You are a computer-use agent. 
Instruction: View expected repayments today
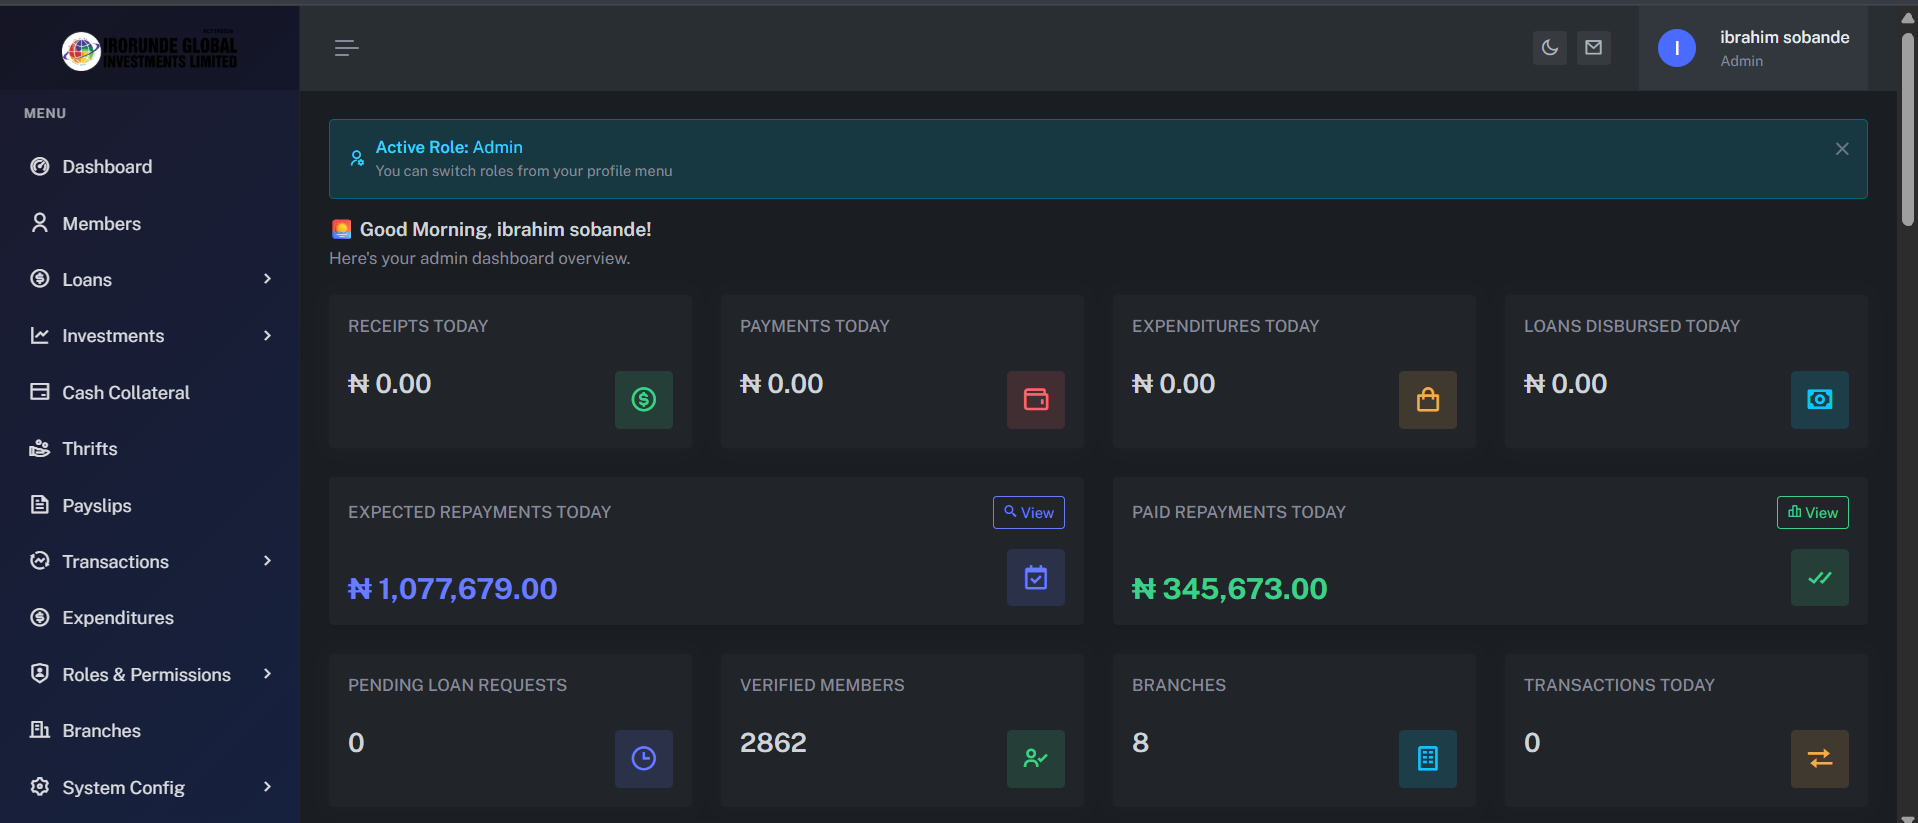(x=1029, y=512)
